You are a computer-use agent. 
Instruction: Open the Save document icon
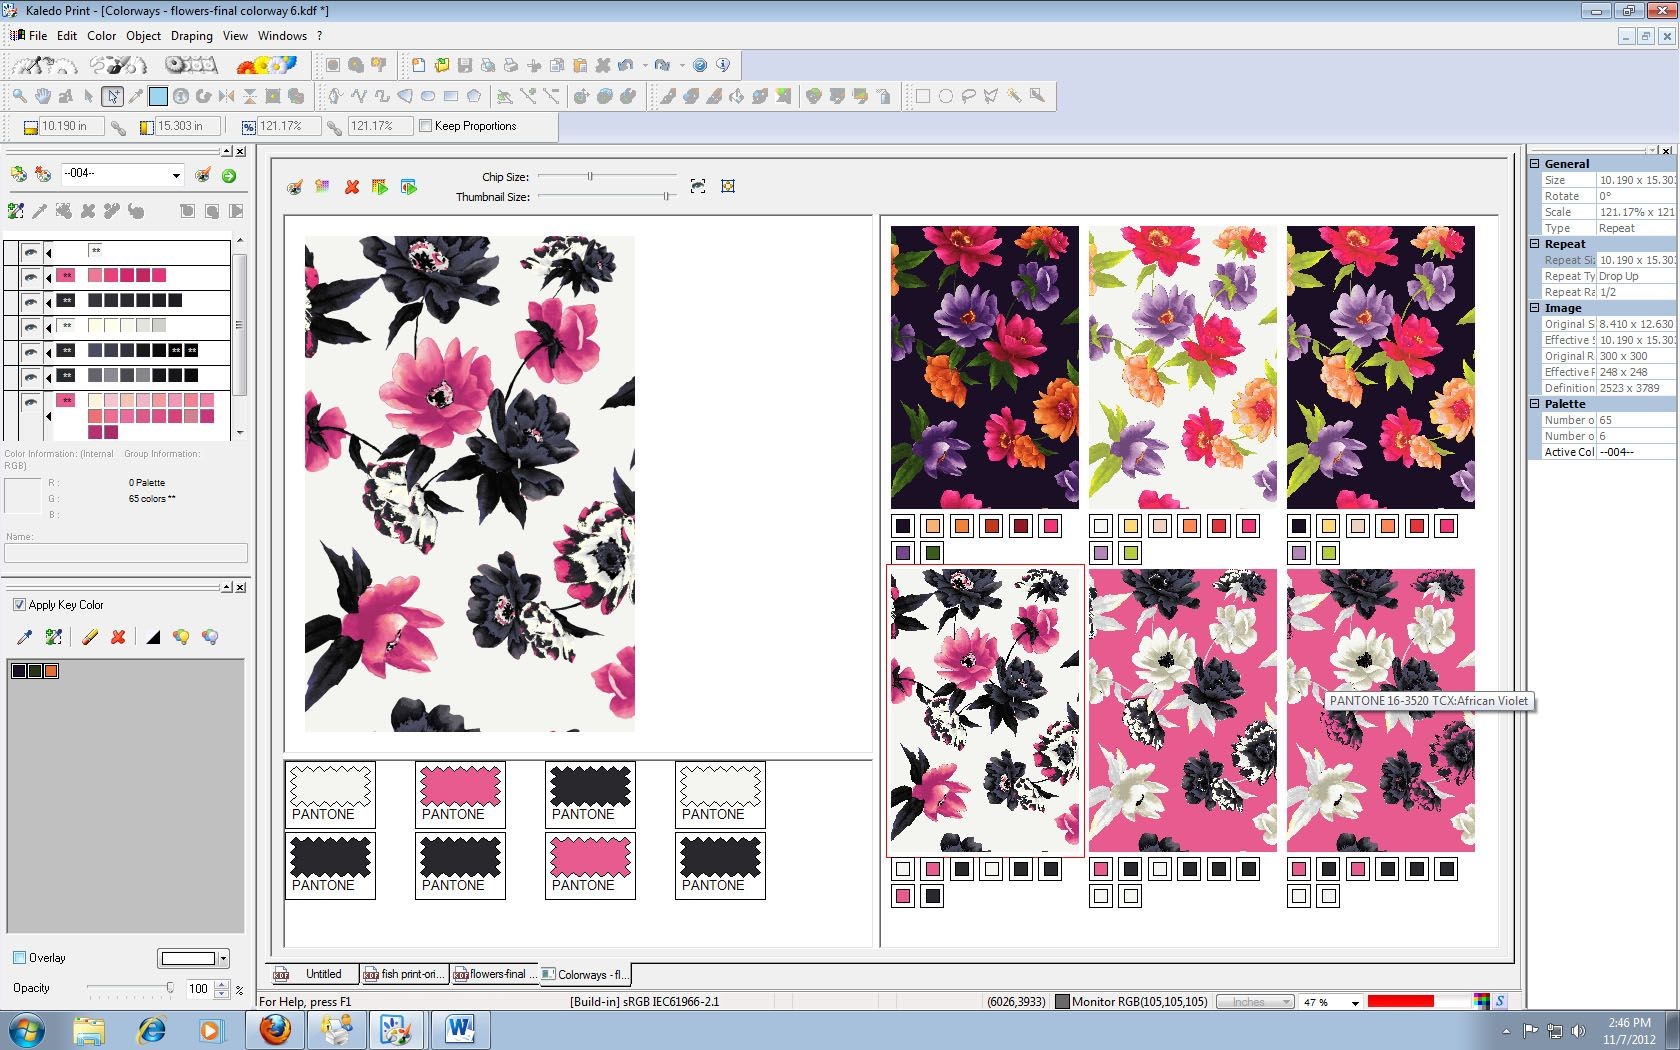coord(465,66)
